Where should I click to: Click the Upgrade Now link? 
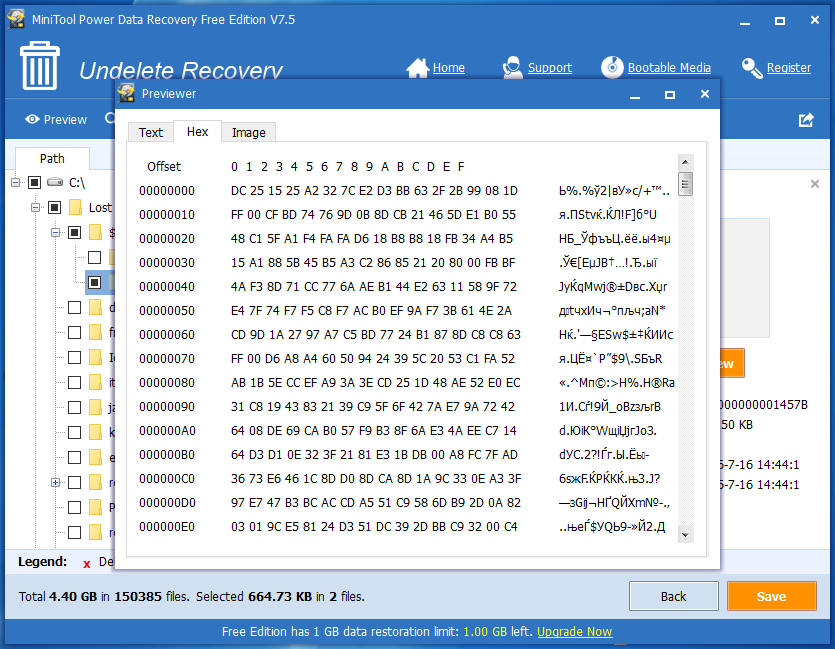pyautogui.click(x=575, y=631)
